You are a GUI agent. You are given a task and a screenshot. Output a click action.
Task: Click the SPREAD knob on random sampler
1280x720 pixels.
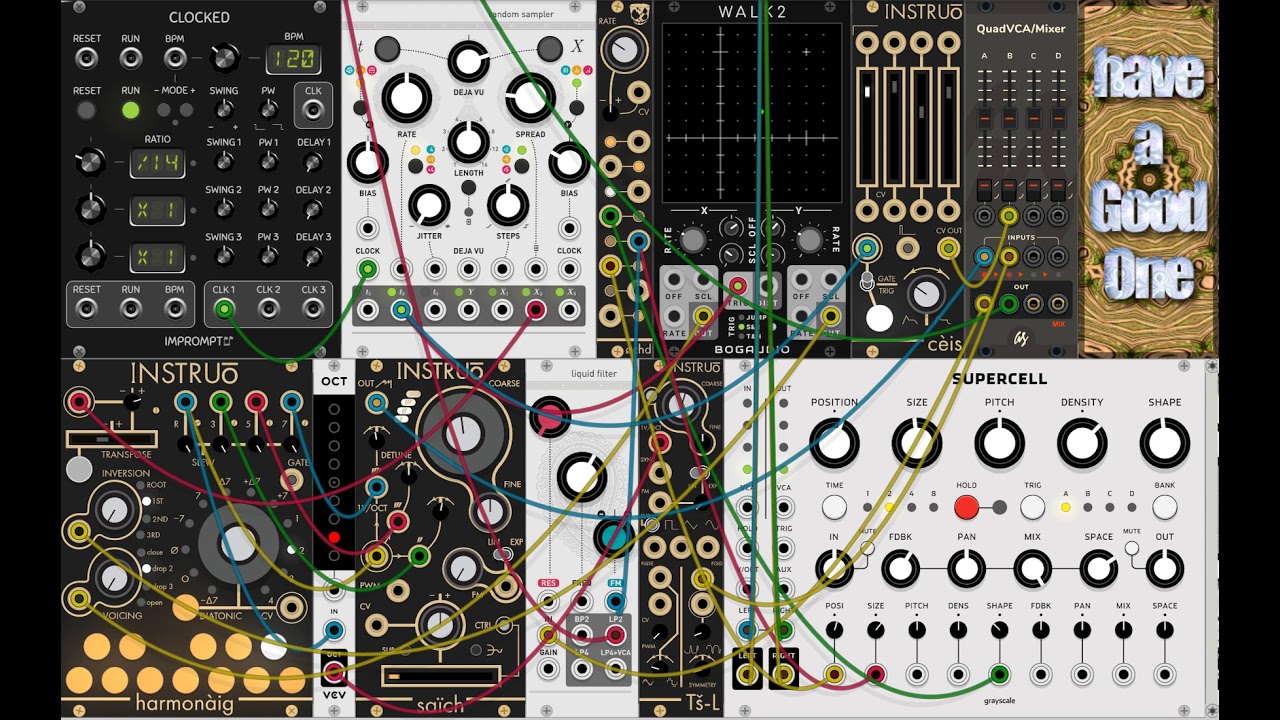pos(531,97)
